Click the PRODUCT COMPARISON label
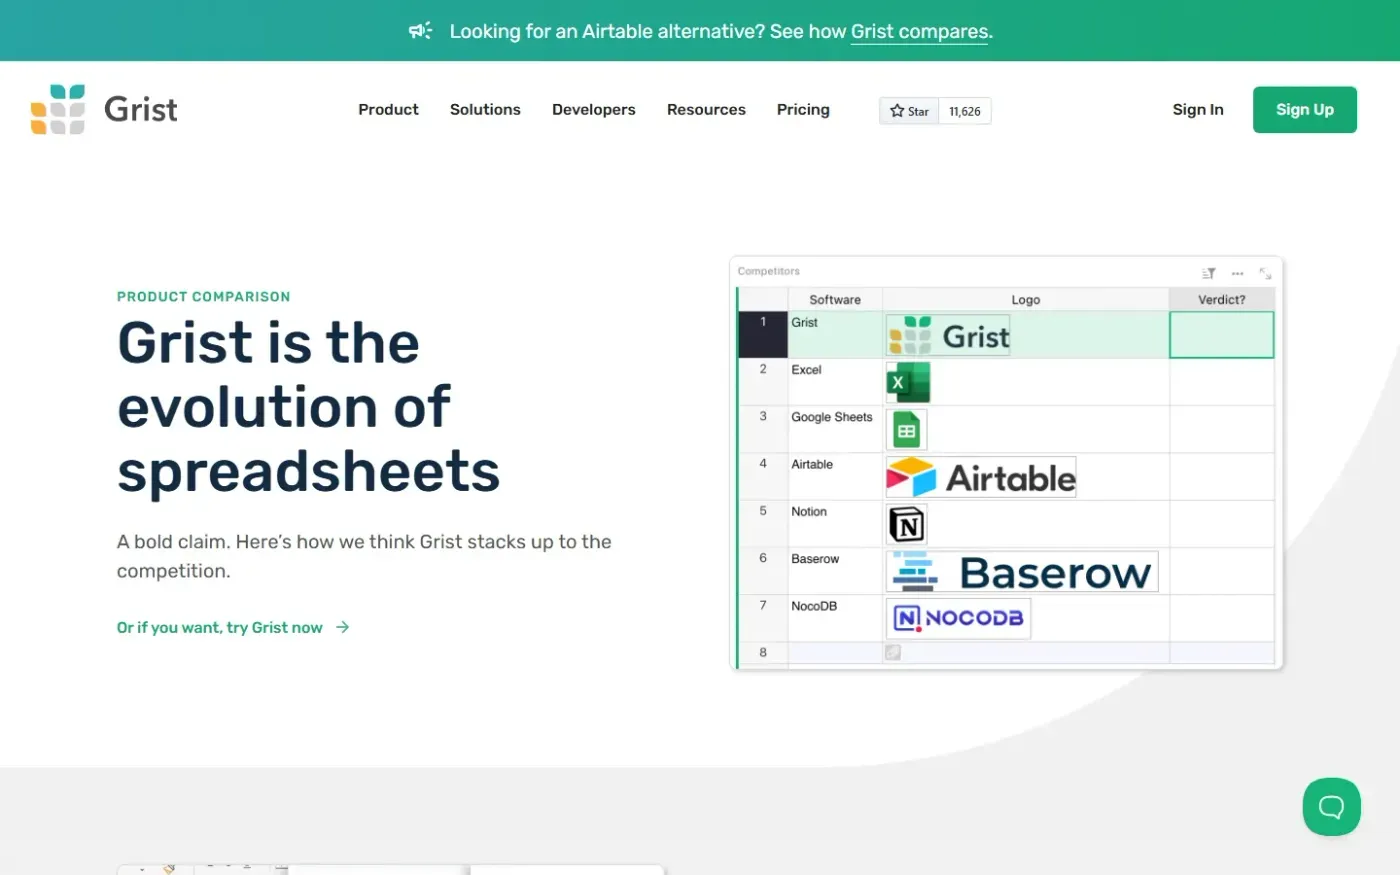This screenshot has height=875, width=1400. coord(204,297)
